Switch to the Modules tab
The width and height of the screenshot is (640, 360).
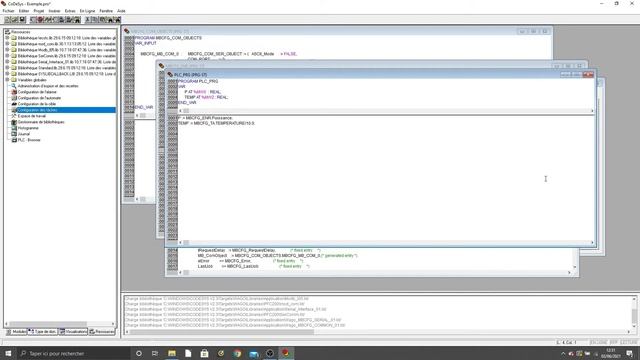click(x=16, y=332)
